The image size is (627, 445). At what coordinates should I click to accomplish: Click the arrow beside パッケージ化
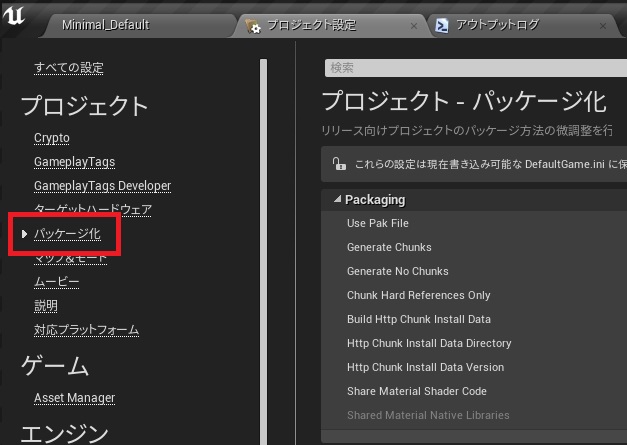(24, 234)
